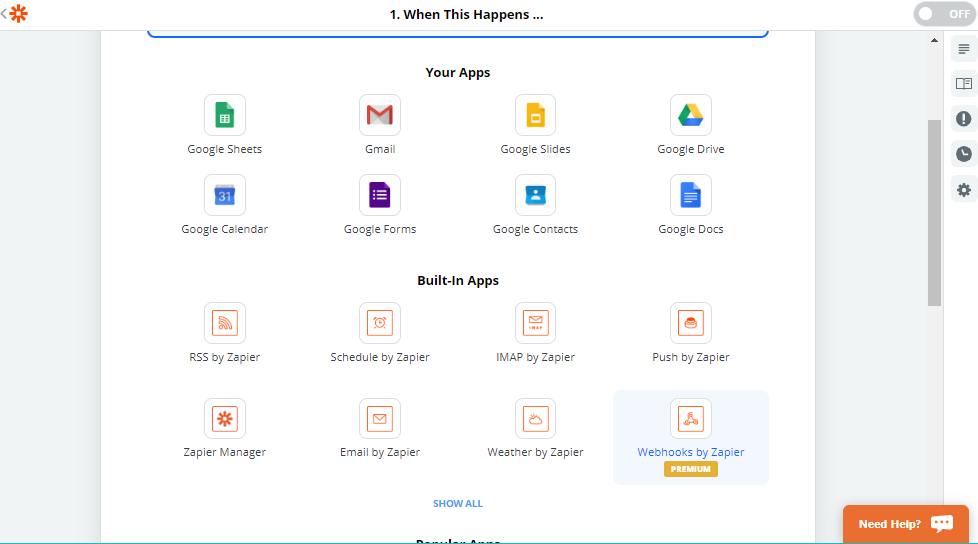Open the settings gear in right sidebar
The width and height of the screenshot is (978, 544).
point(963,190)
